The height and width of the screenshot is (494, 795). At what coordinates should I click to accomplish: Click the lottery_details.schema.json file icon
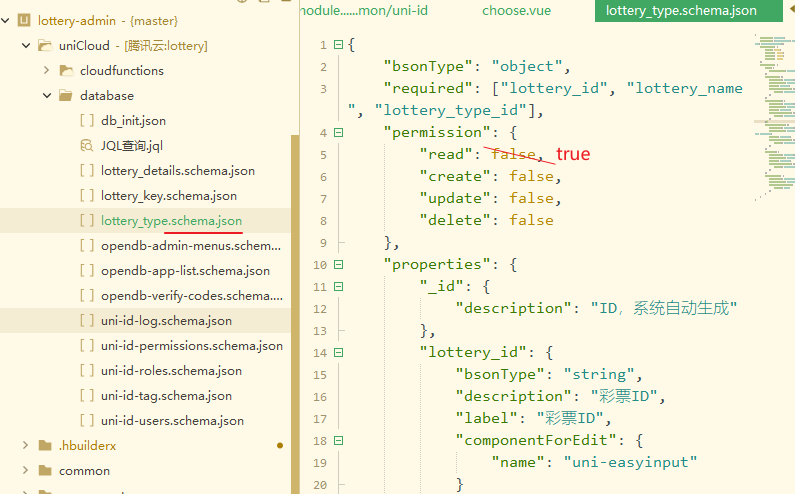[87, 170]
